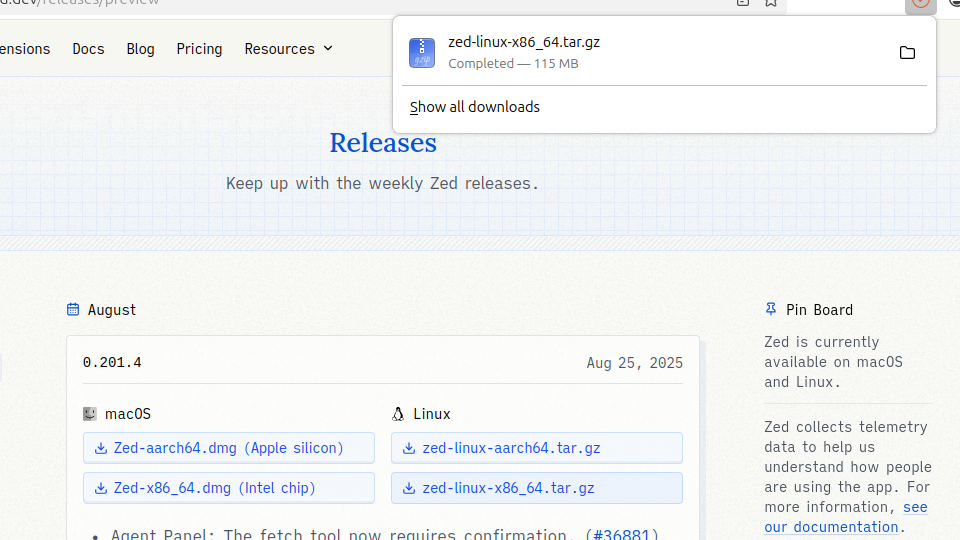Select the August month label
The width and height of the screenshot is (960, 540).
point(111,310)
